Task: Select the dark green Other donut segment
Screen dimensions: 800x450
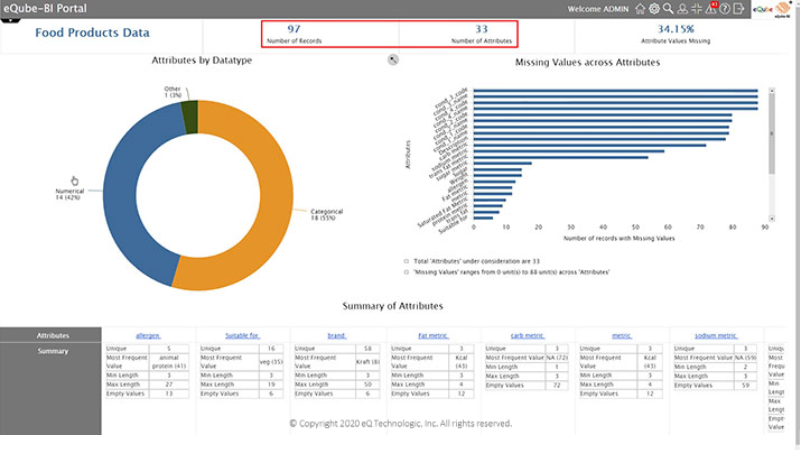Action: (x=190, y=117)
